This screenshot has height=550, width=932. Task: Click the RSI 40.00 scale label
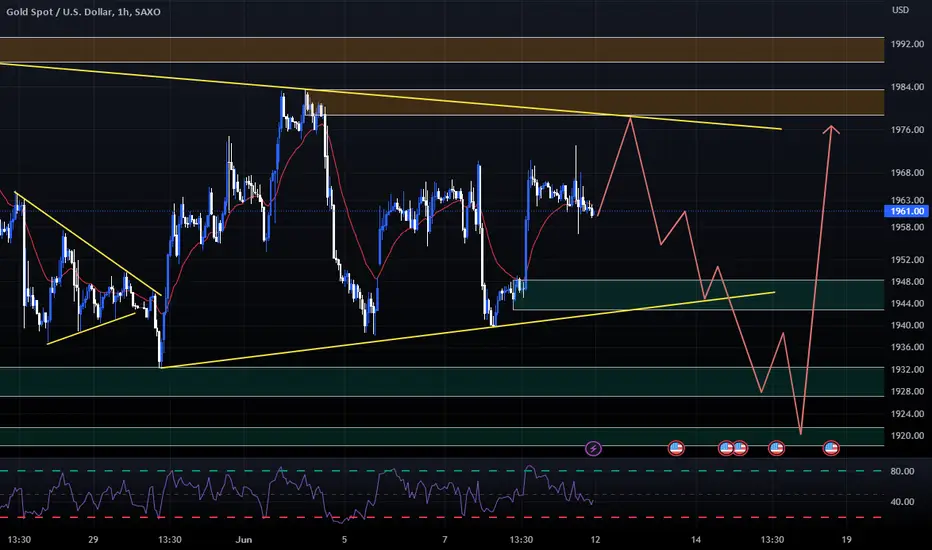[902, 502]
